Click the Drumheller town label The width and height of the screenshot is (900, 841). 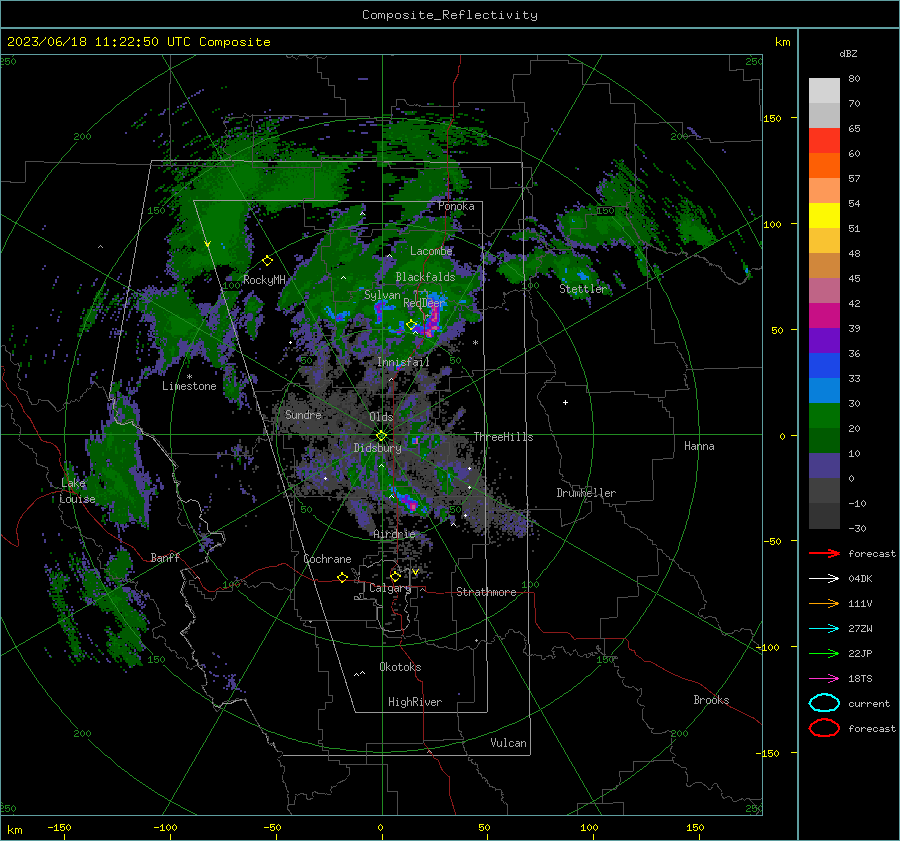pos(586,493)
